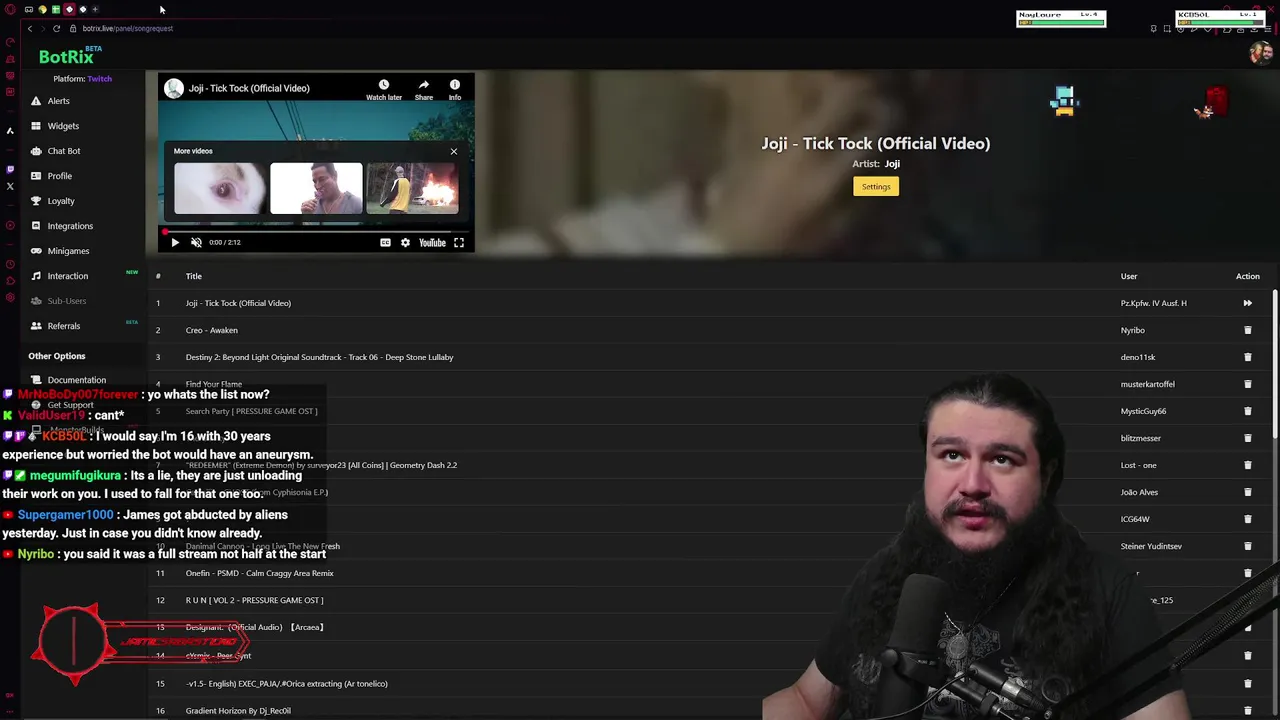The image size is (1280, 720).
Task: Click the Opera browser menu icon
Action: tap(10, 9)
